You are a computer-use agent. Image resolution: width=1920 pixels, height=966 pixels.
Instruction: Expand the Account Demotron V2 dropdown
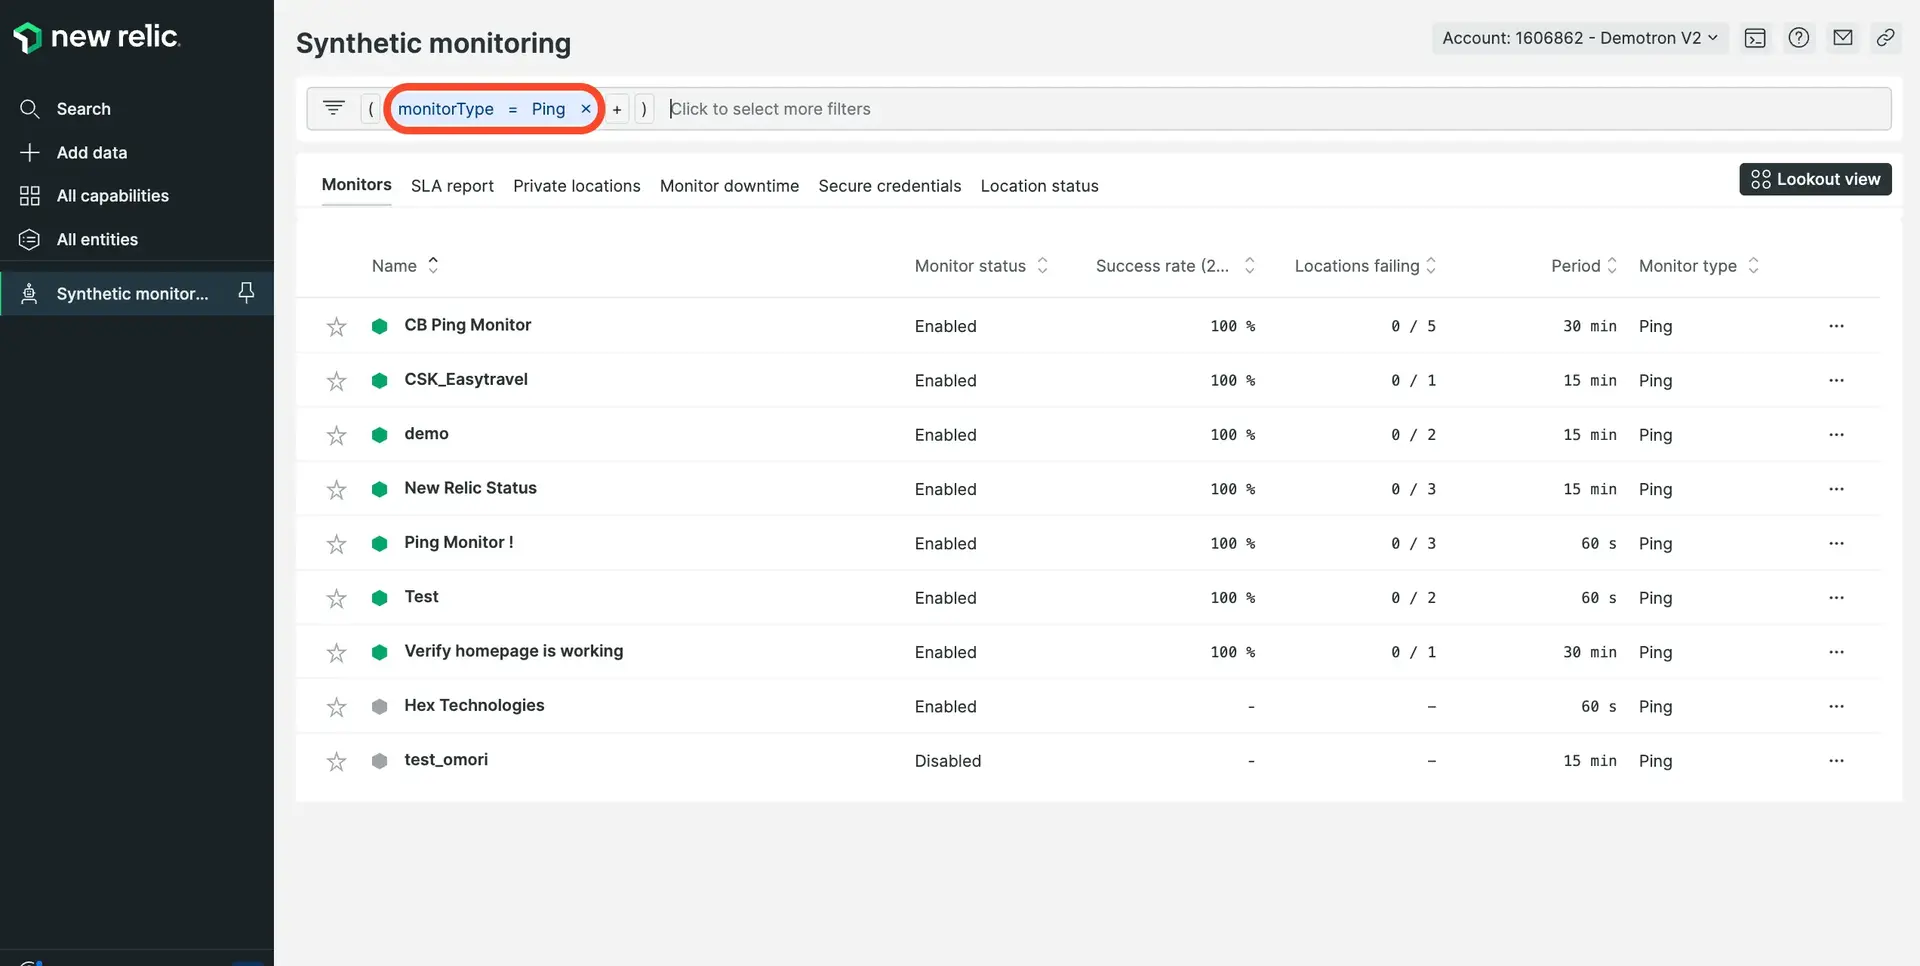1580,38
